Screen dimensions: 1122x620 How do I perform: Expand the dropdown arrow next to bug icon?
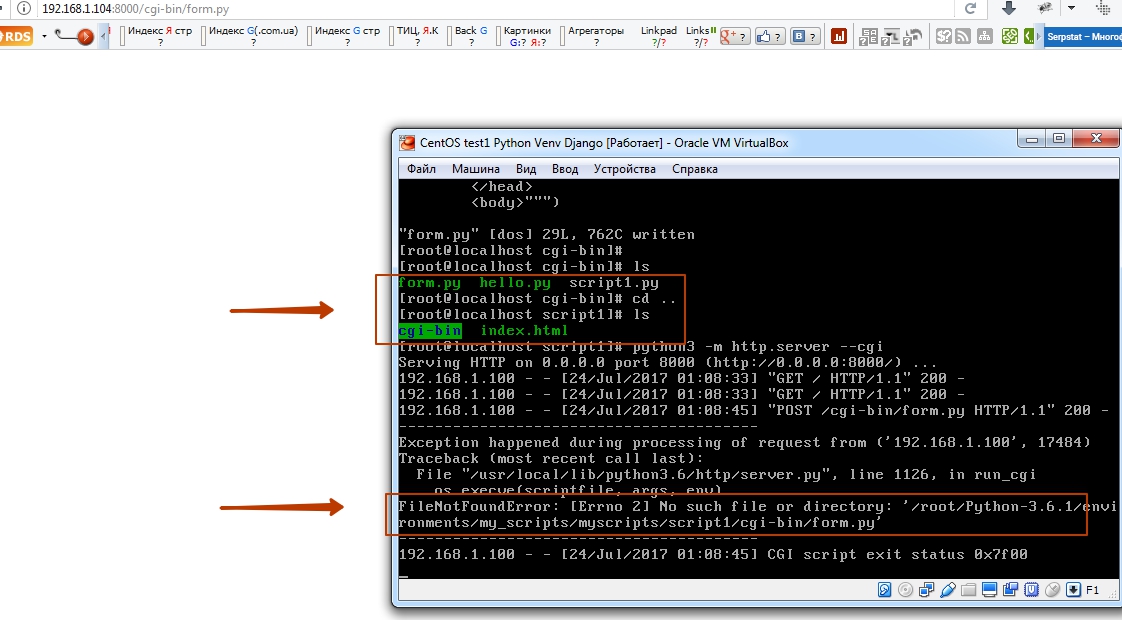(x=1072, y=9)
